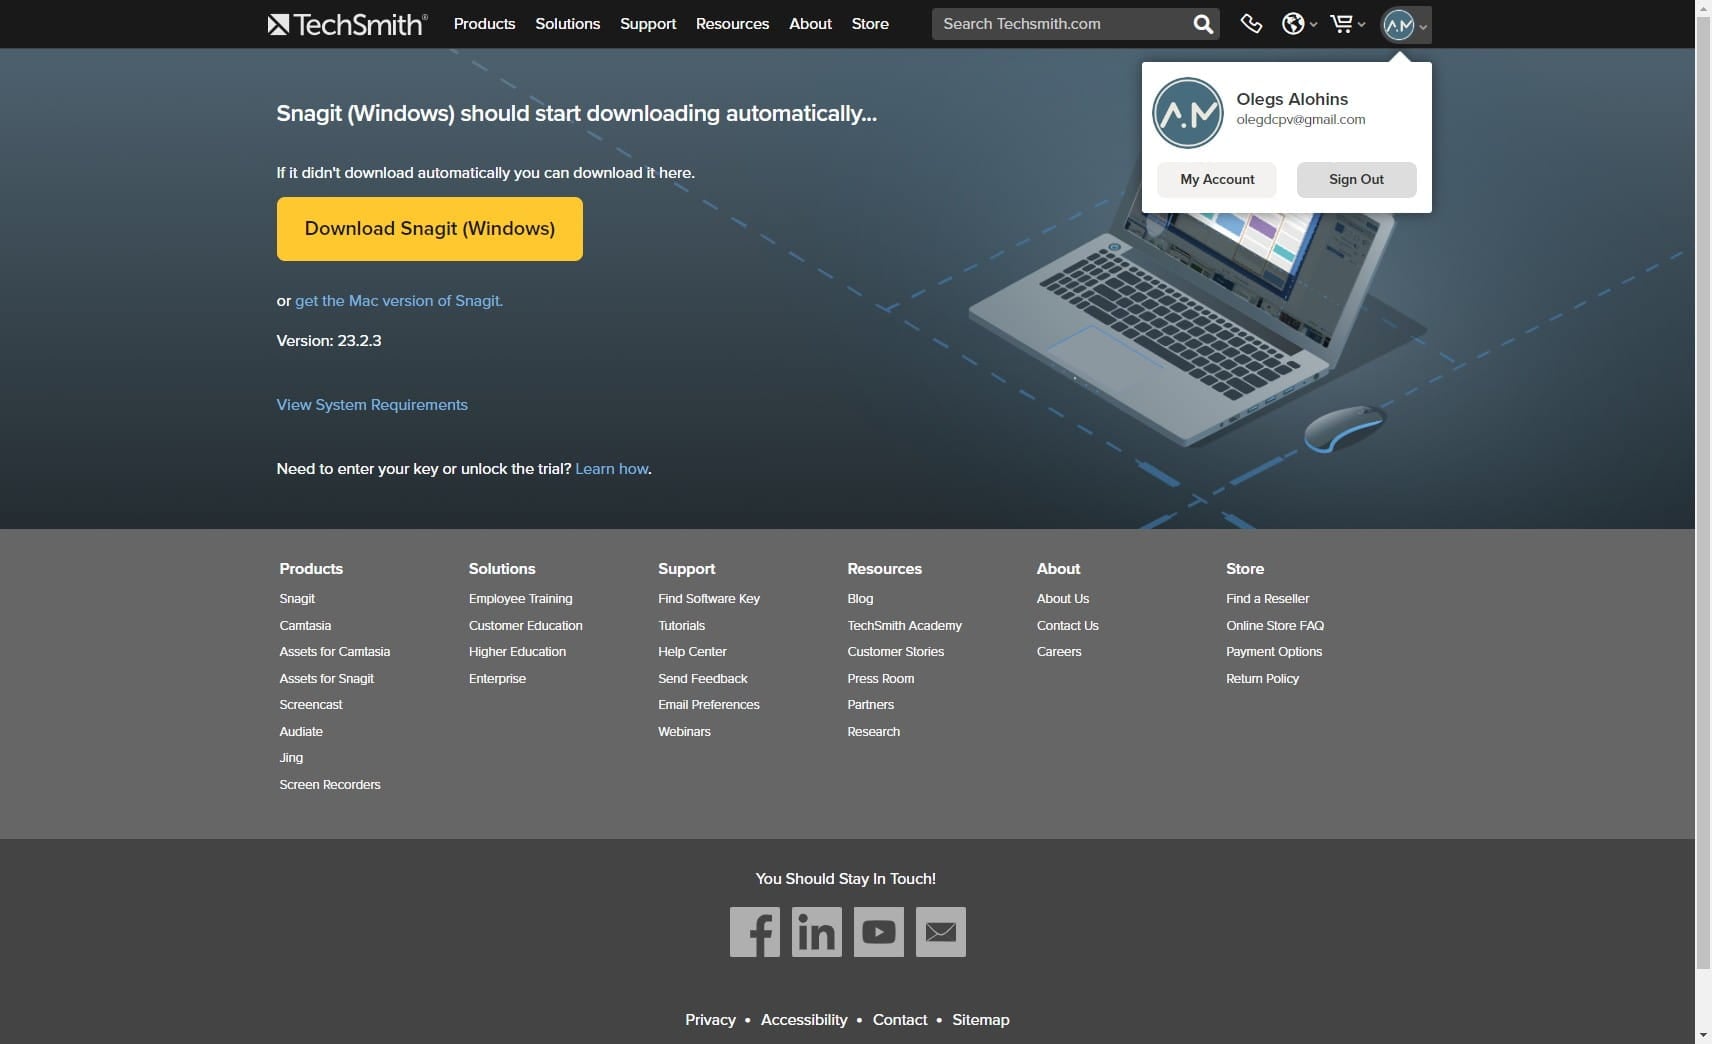Open the phone contact icon
The width and height of the screenshot is (1712, 1044).
[x=1251, y=24]
